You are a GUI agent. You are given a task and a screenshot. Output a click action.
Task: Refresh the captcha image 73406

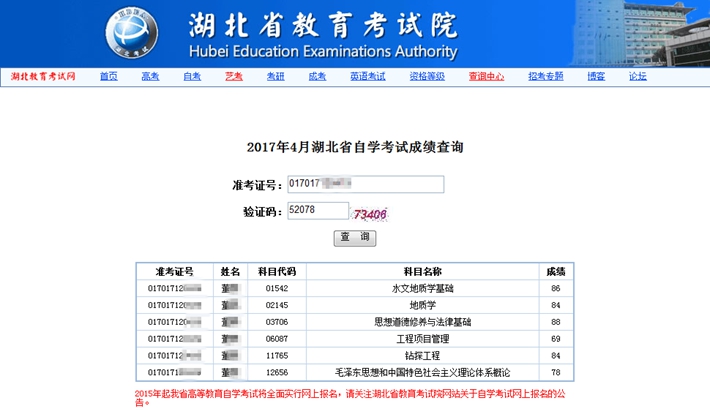tap(370, 213)
